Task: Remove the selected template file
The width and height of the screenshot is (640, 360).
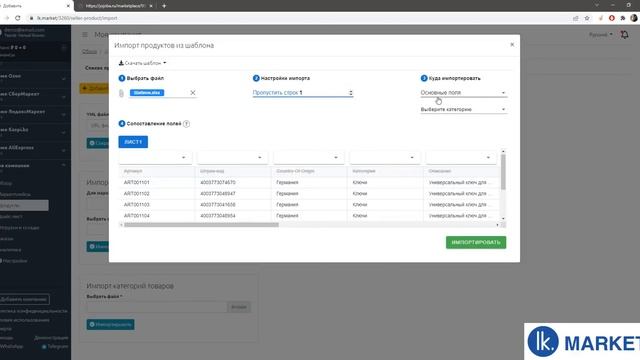Action: click(x=193, y=93)
